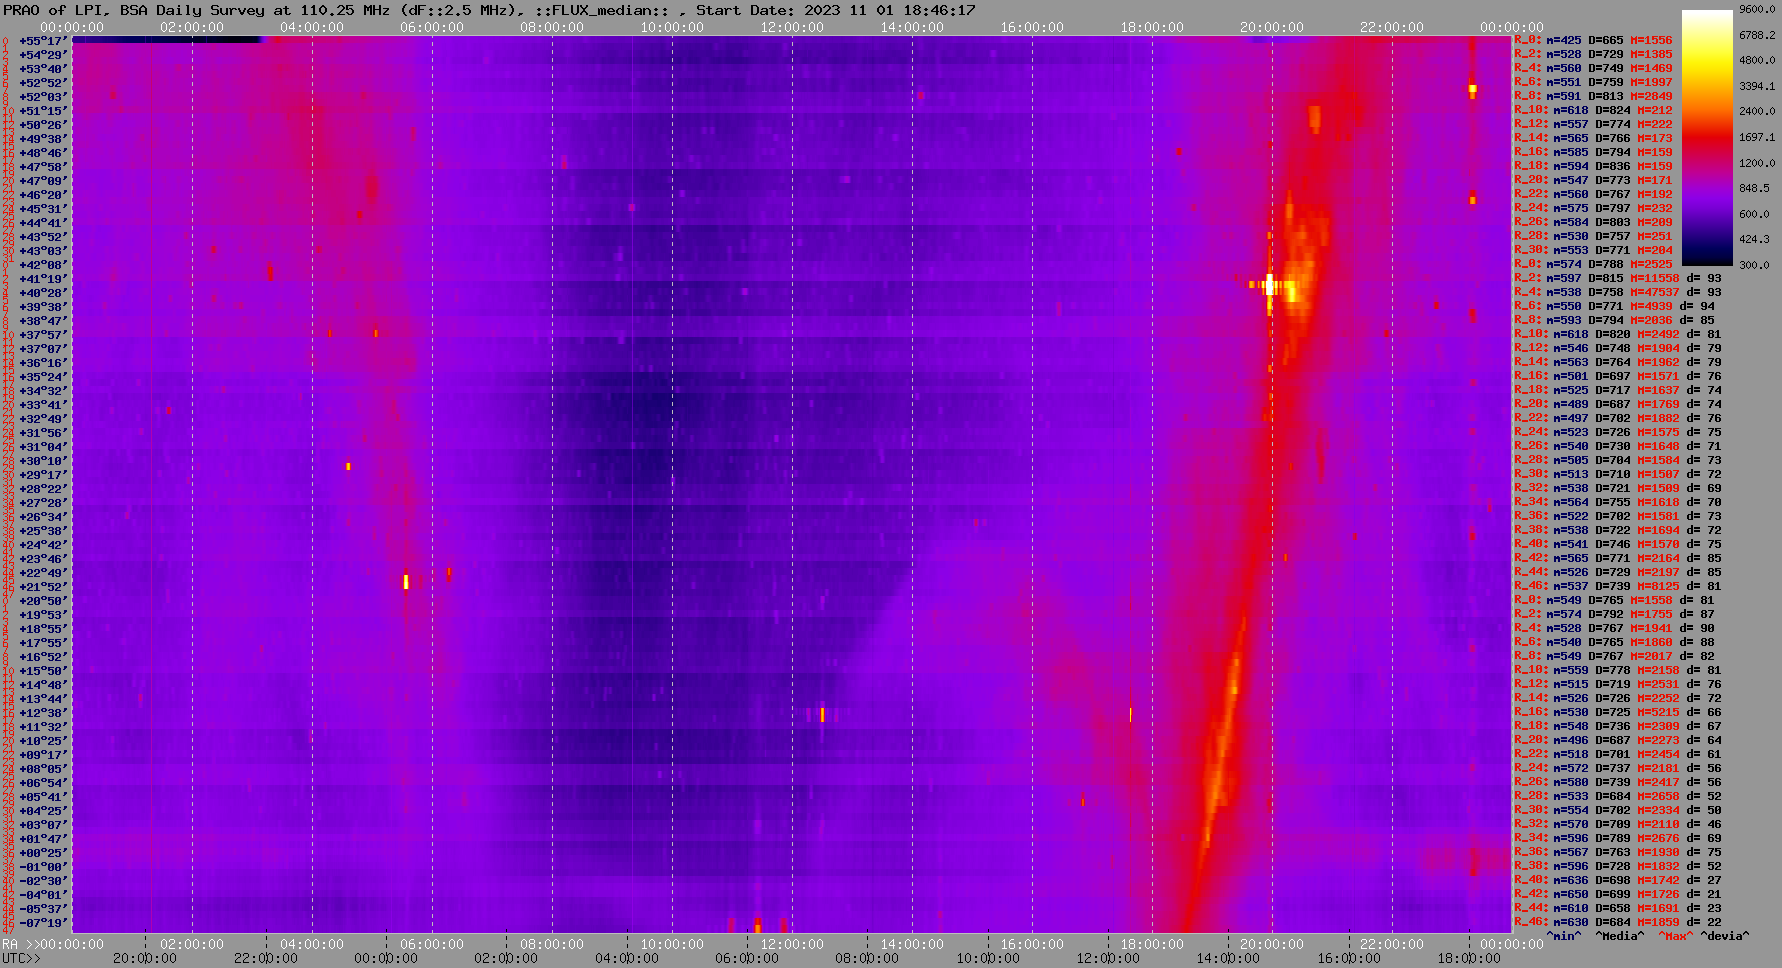The width and height of the screenshot is (1782, 968).
Task: Click the declination label +47°09'
Action: [43, 181]
